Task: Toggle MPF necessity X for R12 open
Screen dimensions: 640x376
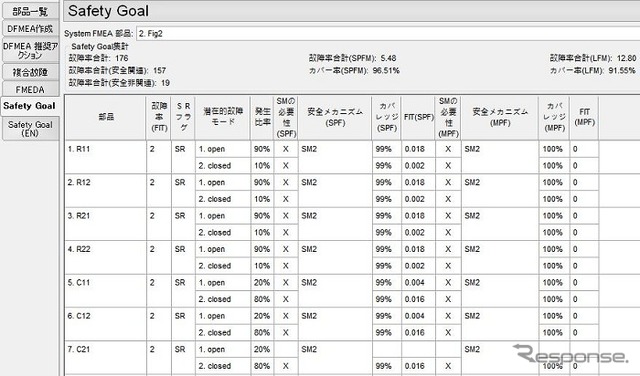Action: 448,182
